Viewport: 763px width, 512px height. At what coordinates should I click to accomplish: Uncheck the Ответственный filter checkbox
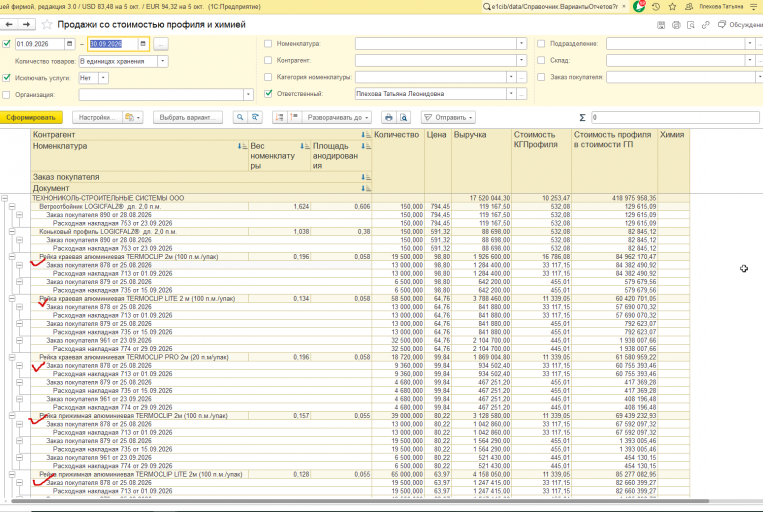268,93
